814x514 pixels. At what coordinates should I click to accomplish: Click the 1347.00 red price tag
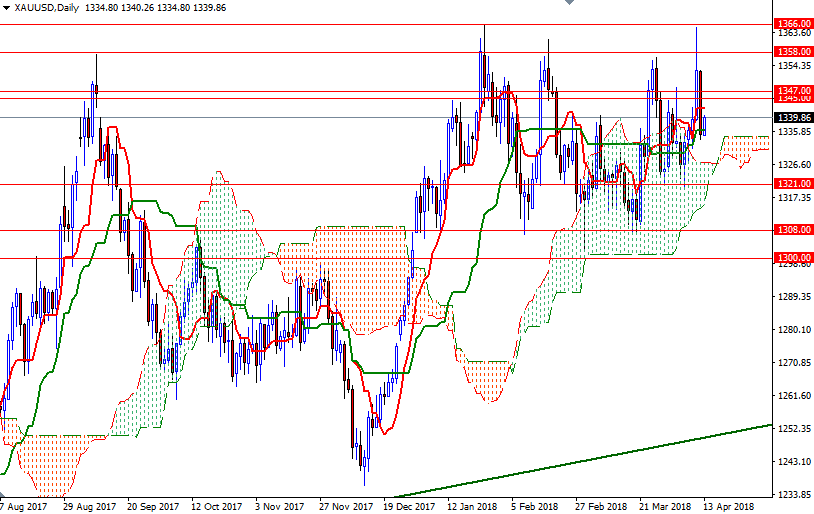pos(793,90)
